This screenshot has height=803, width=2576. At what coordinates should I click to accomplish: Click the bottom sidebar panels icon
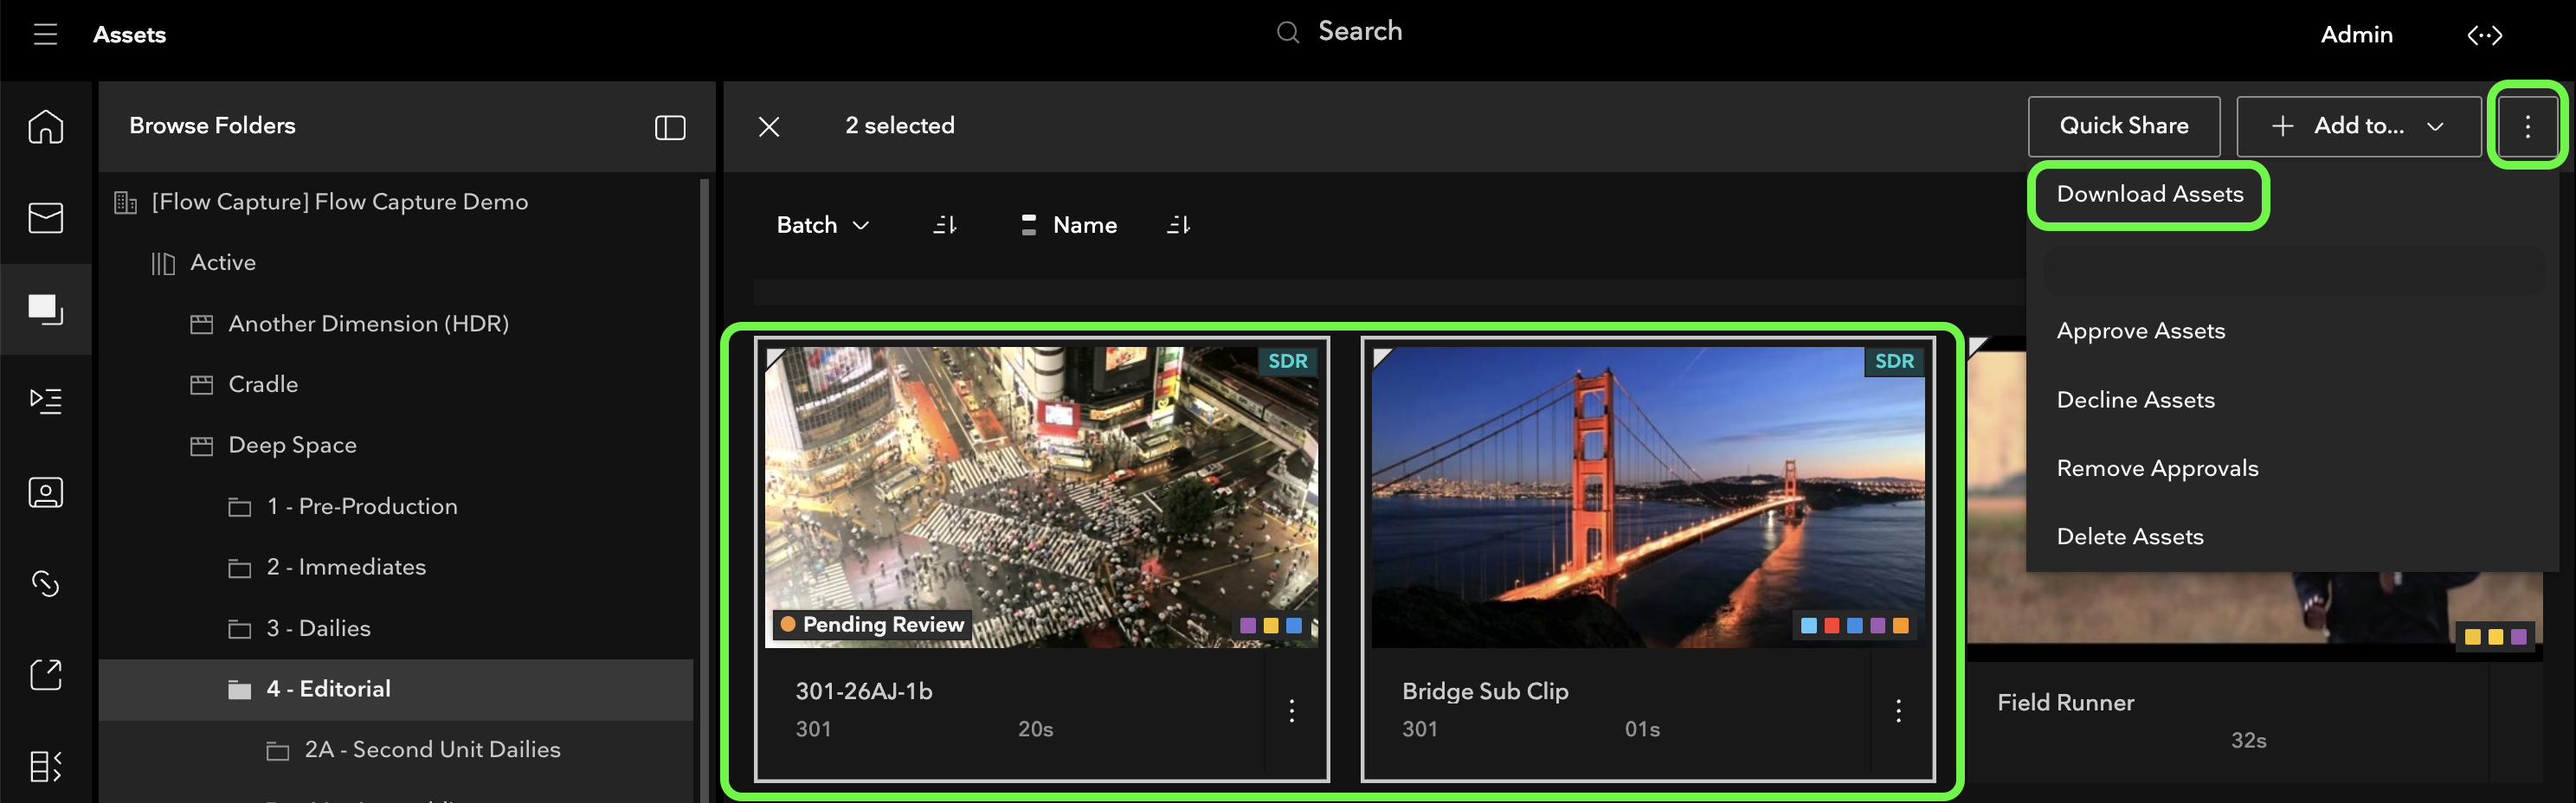pos(46,766)
